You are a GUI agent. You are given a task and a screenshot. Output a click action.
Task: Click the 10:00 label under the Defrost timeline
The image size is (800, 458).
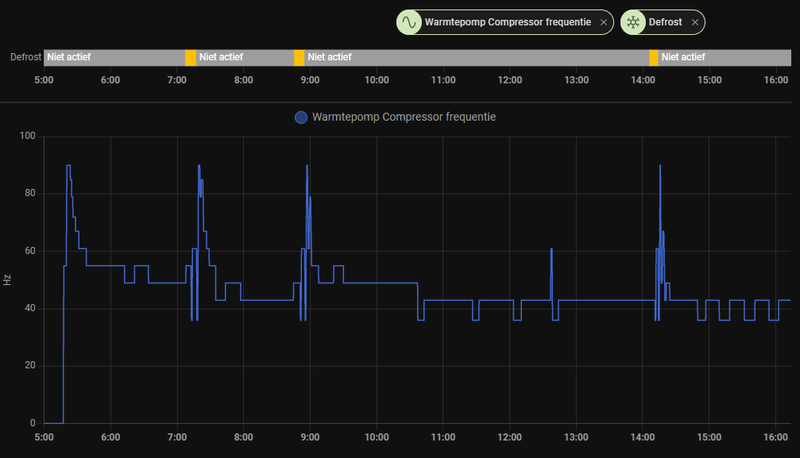pyautogui.click(x=377, y=80)
